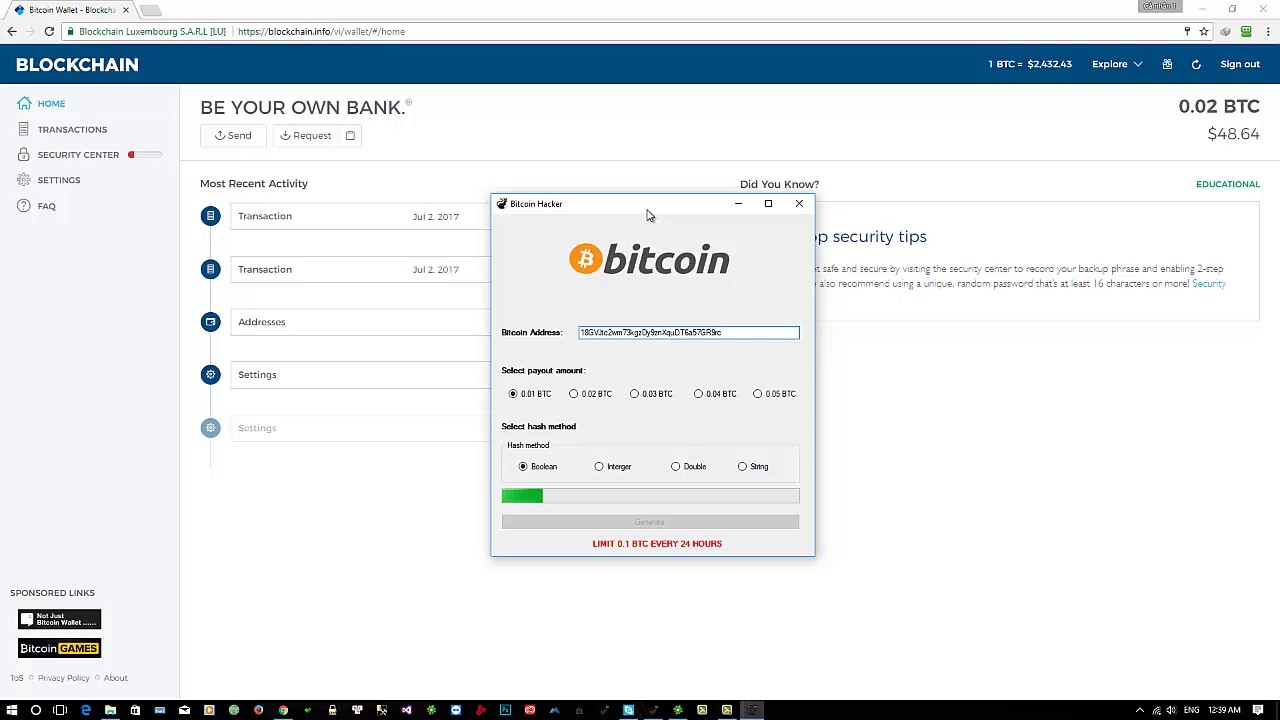Open the Home page in sidebar
This screenshot has height=720, width=1280.
[x=51, y=104]
